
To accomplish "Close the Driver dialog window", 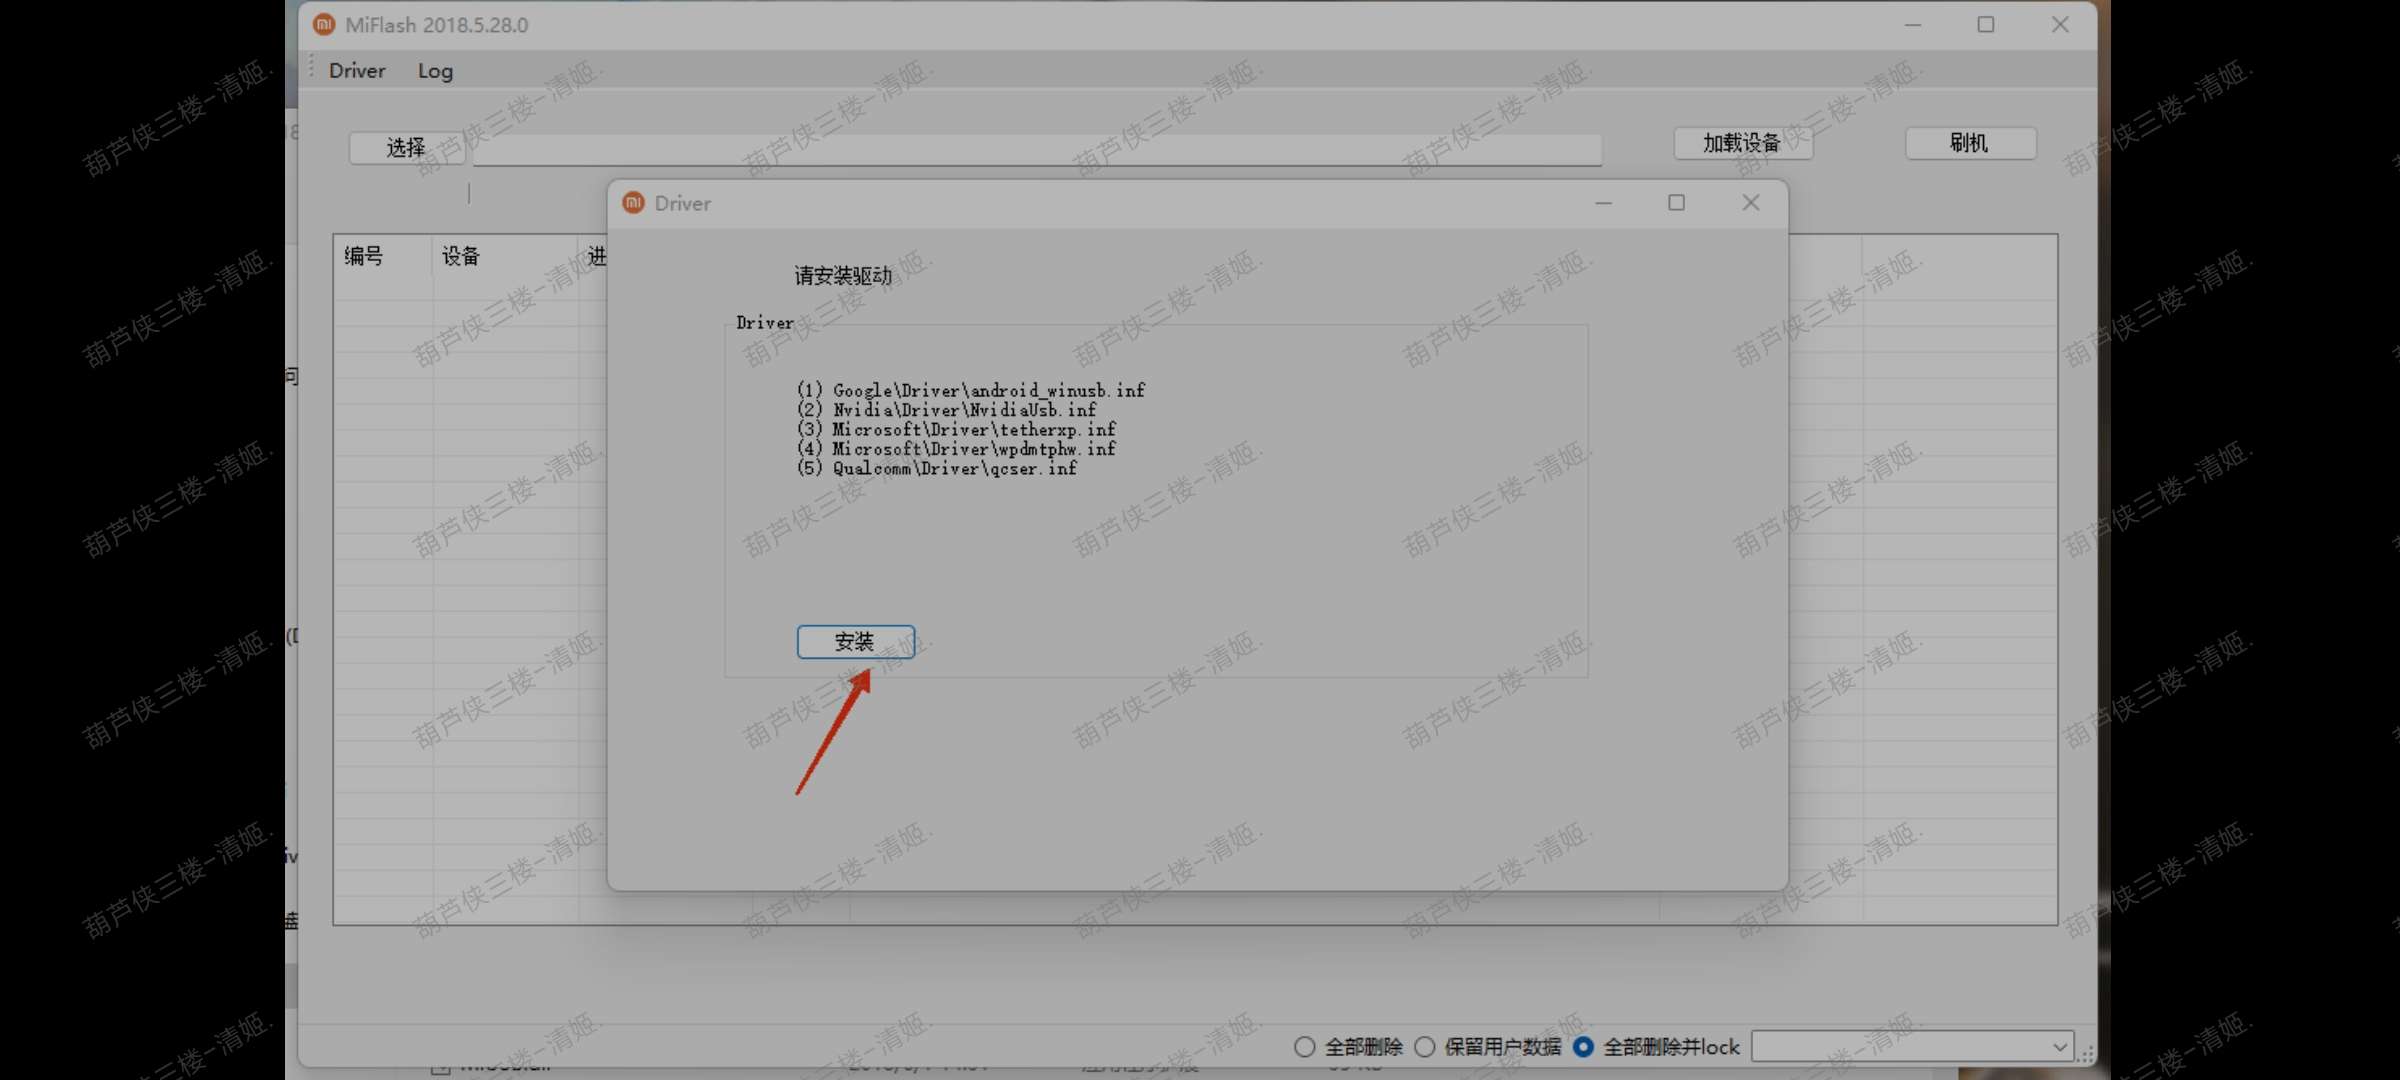I will (1751, 203).
